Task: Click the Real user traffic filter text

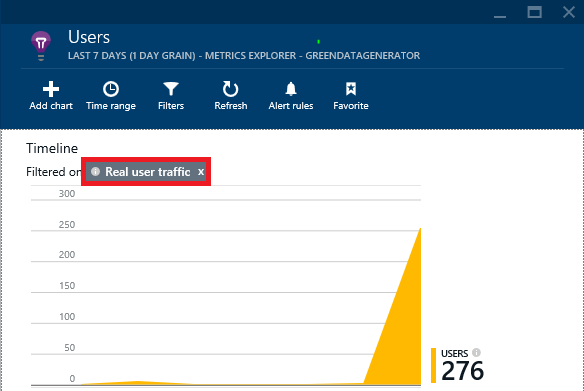Action: [x=147, y=172]
